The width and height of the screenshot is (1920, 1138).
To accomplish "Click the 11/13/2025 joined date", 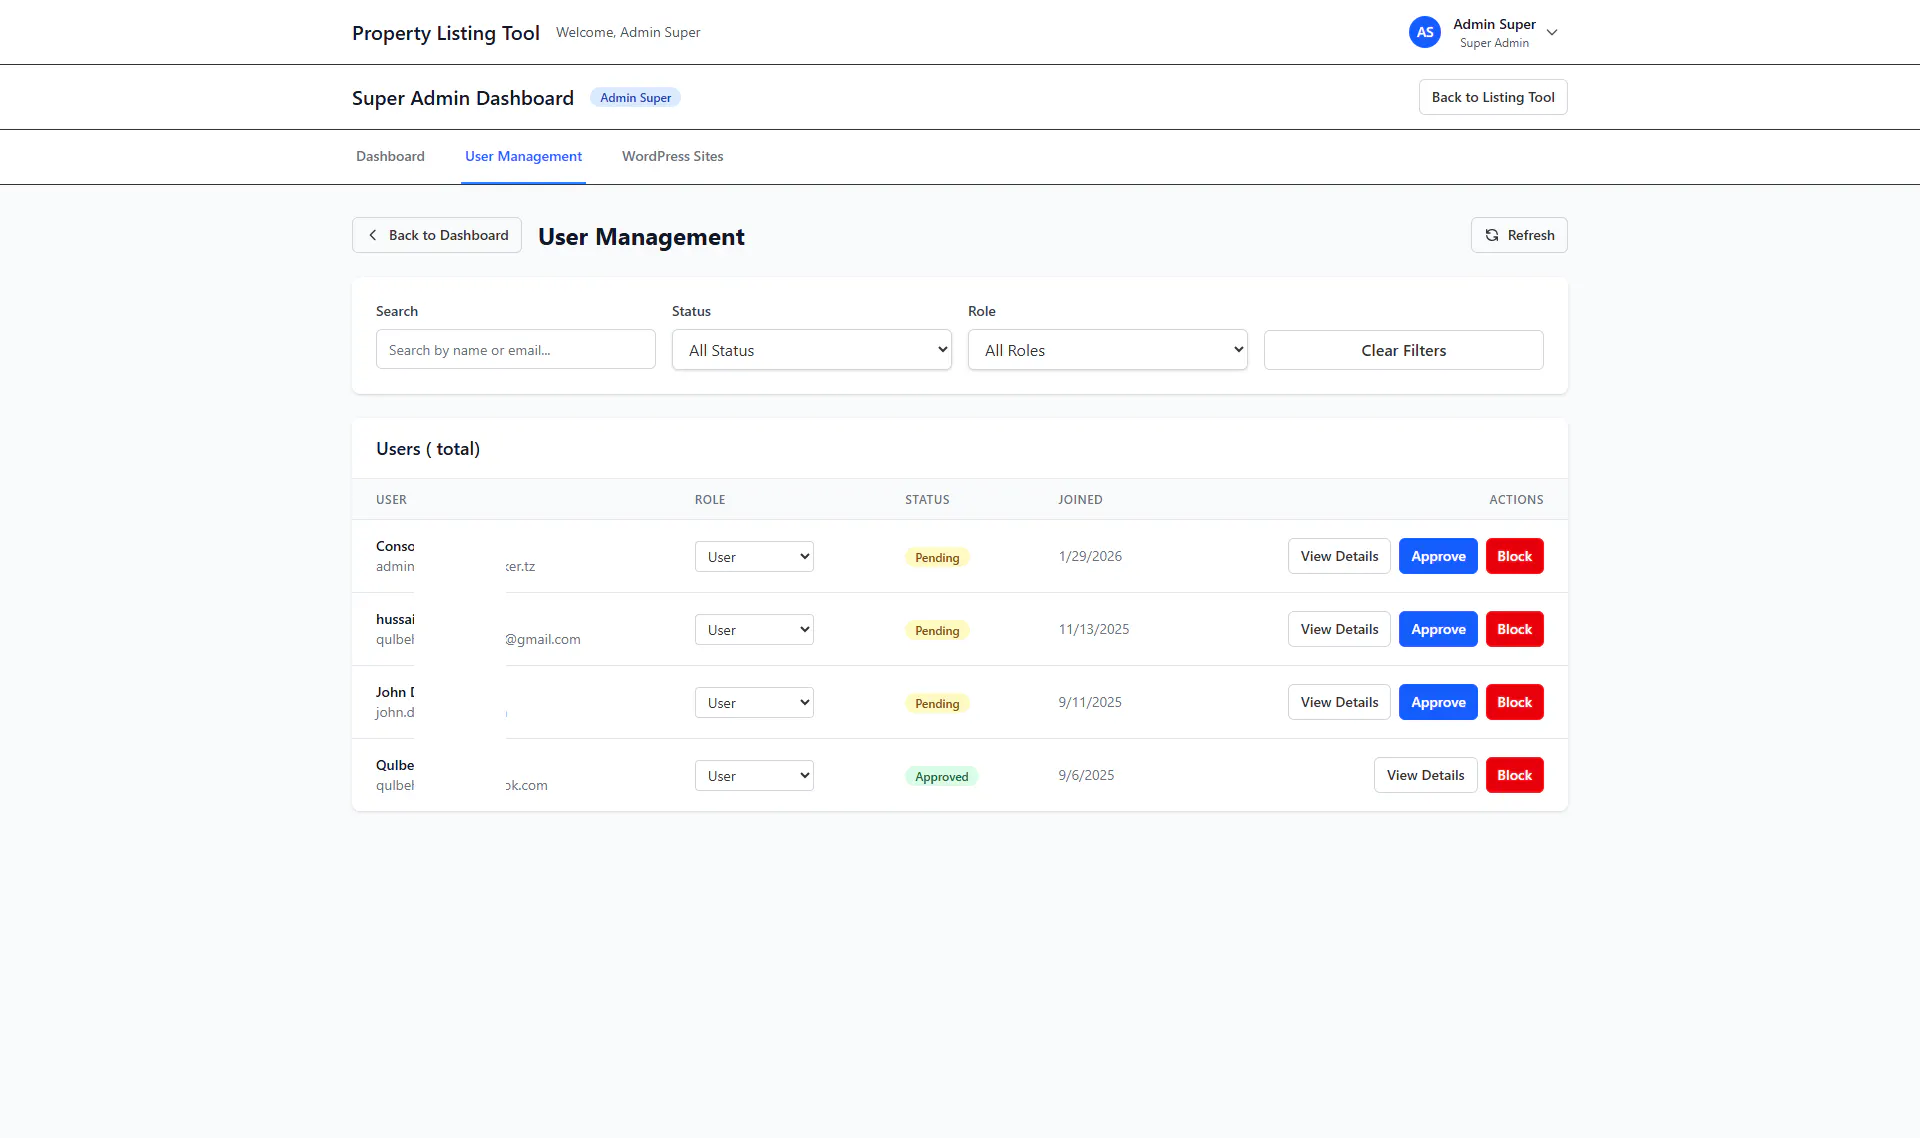I will tap(1094, 629).
